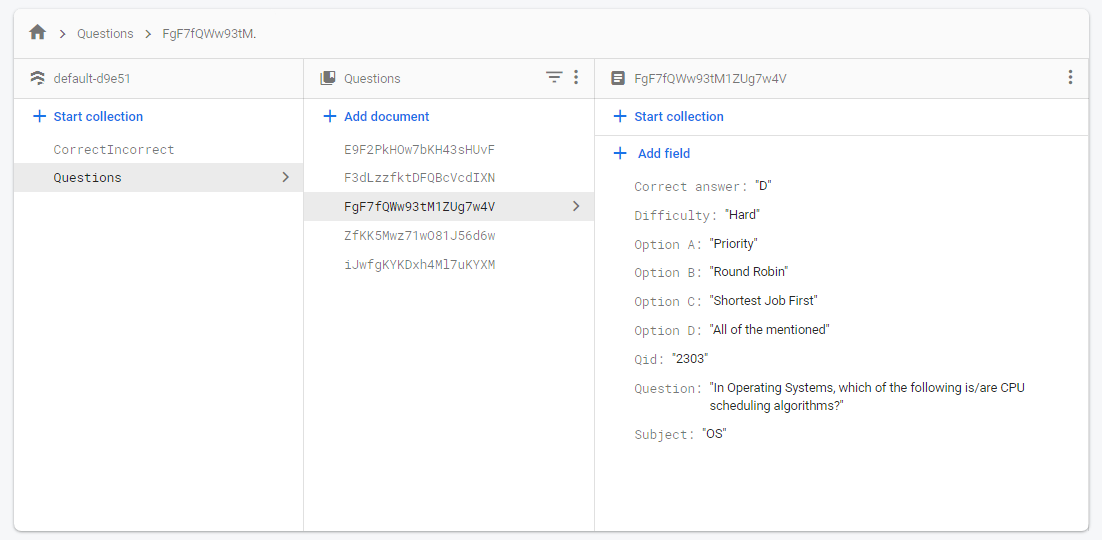The height and width of the screenshot is (540, 1102).
Task: Open document iJwfgKYKDxh4Ml7uKYXM
Action: click(419, 265)
